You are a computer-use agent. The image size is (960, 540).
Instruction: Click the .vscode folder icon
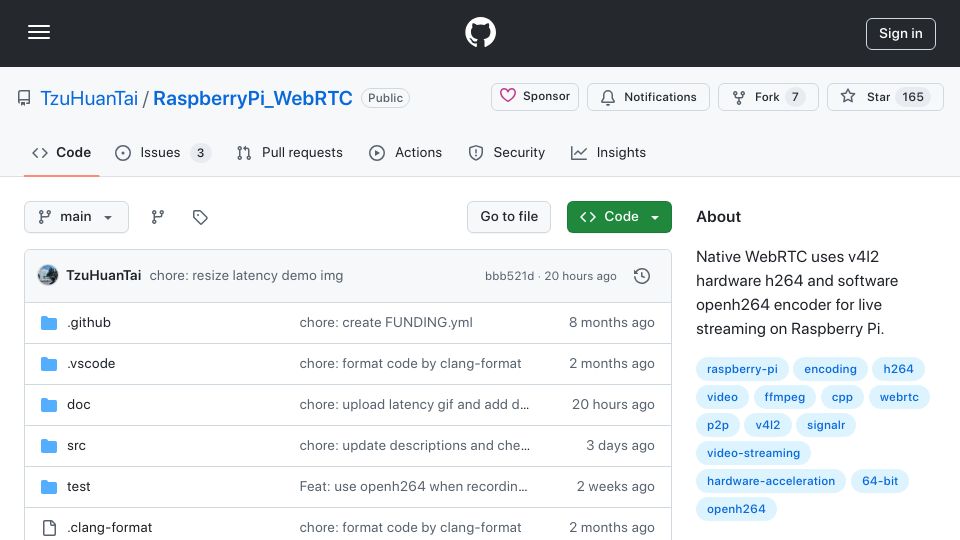49,364
